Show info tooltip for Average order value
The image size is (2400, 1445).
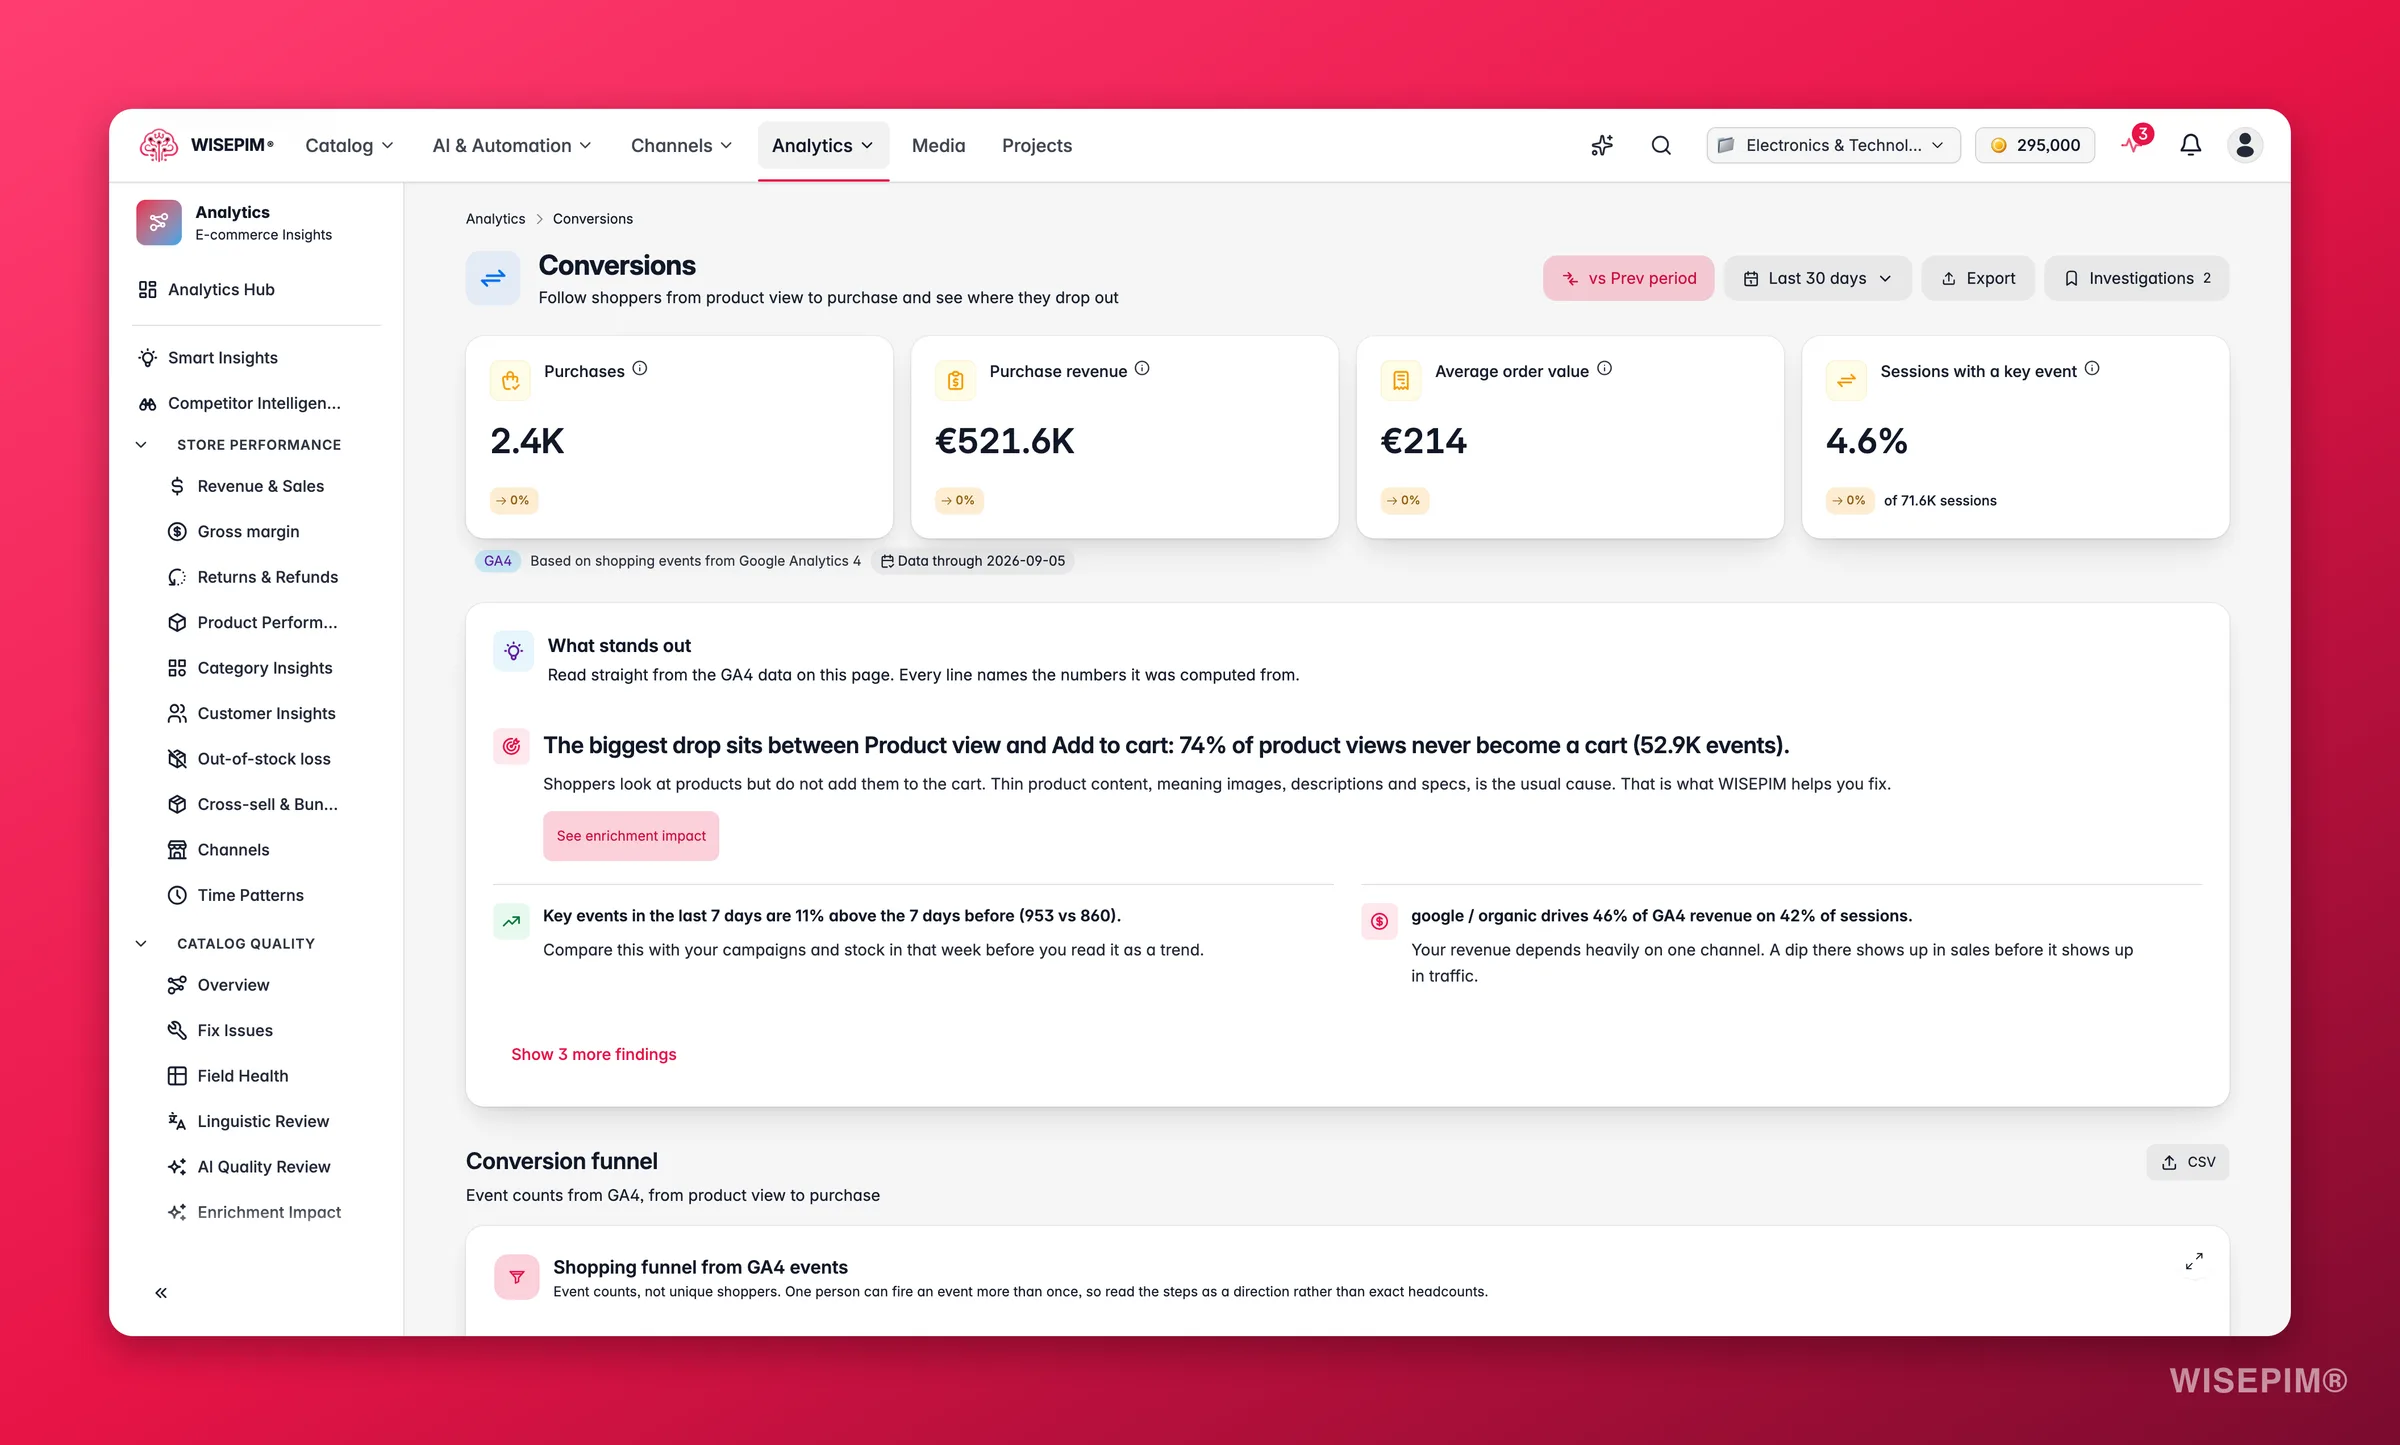pyautogui.click(x=1604, y=368)
